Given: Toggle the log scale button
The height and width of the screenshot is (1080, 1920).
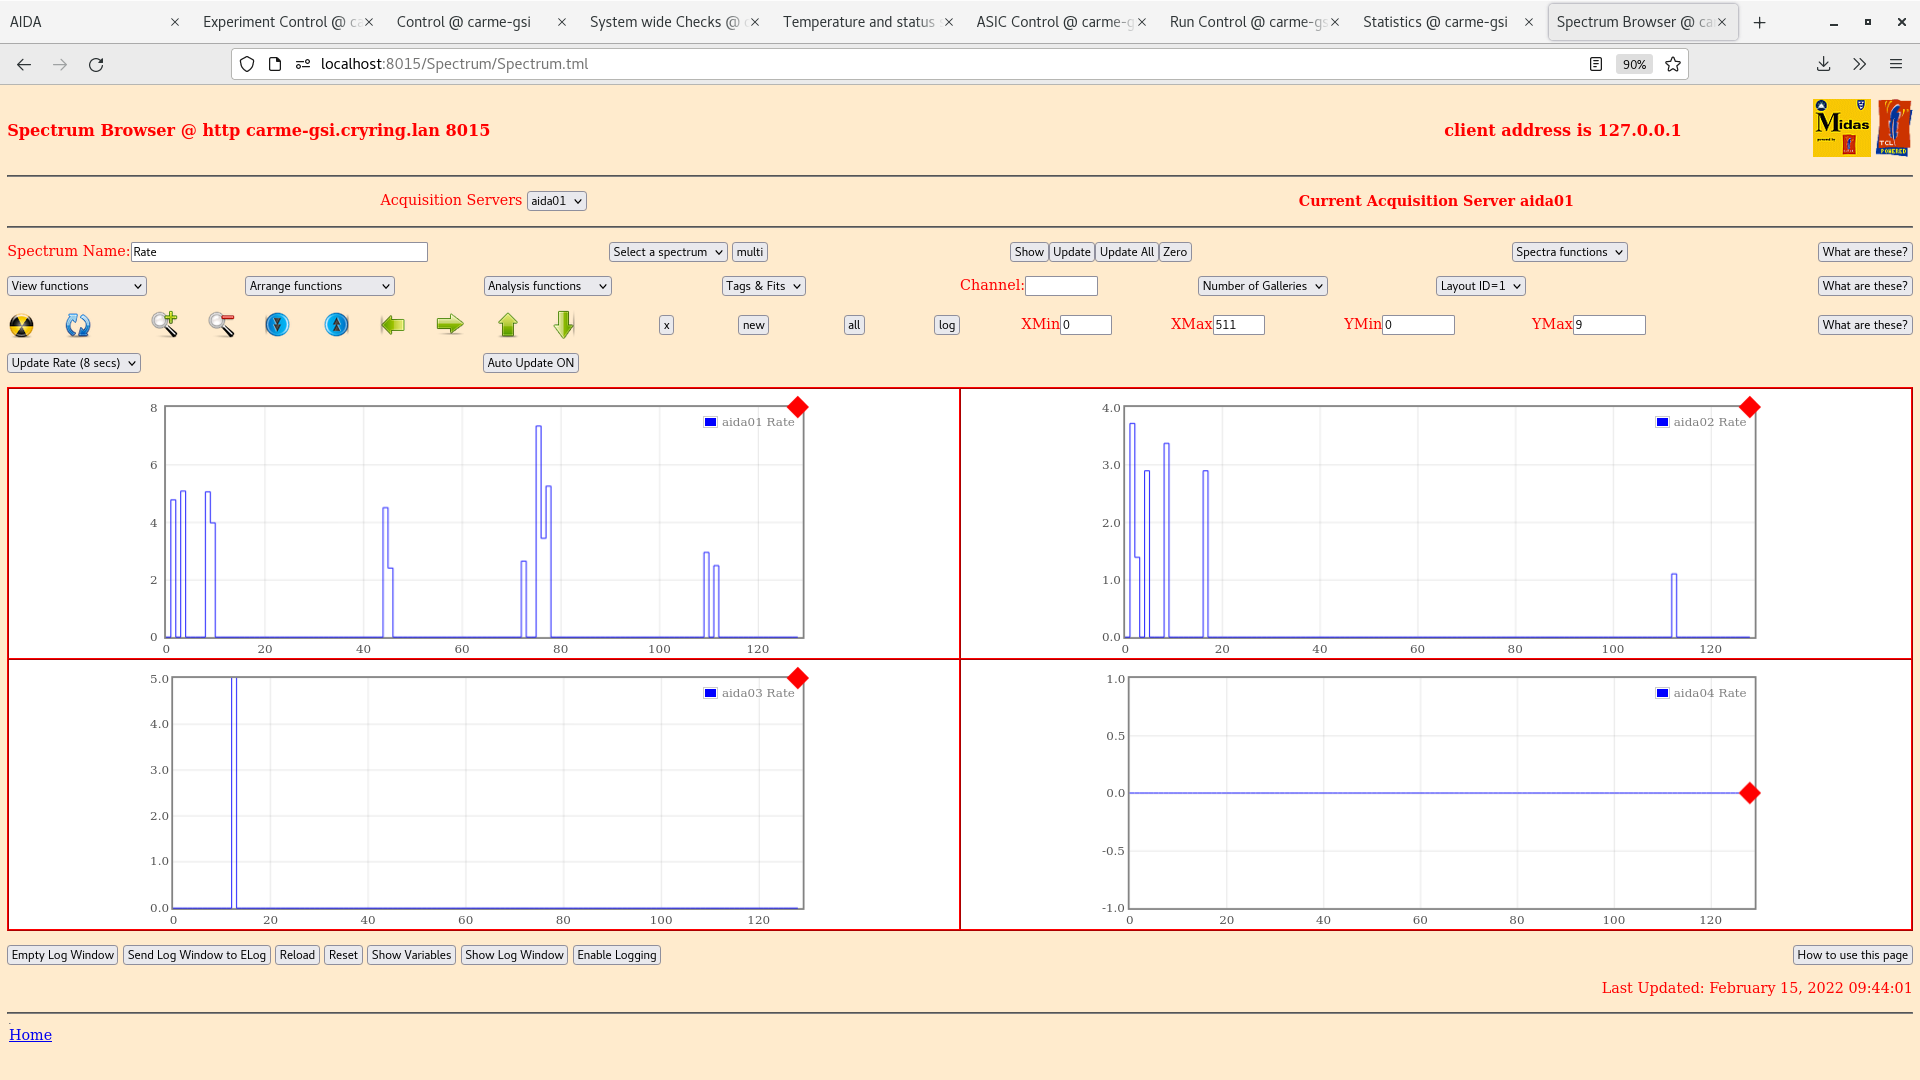Looking at the screenshot, I should click(x=946, y=325).
